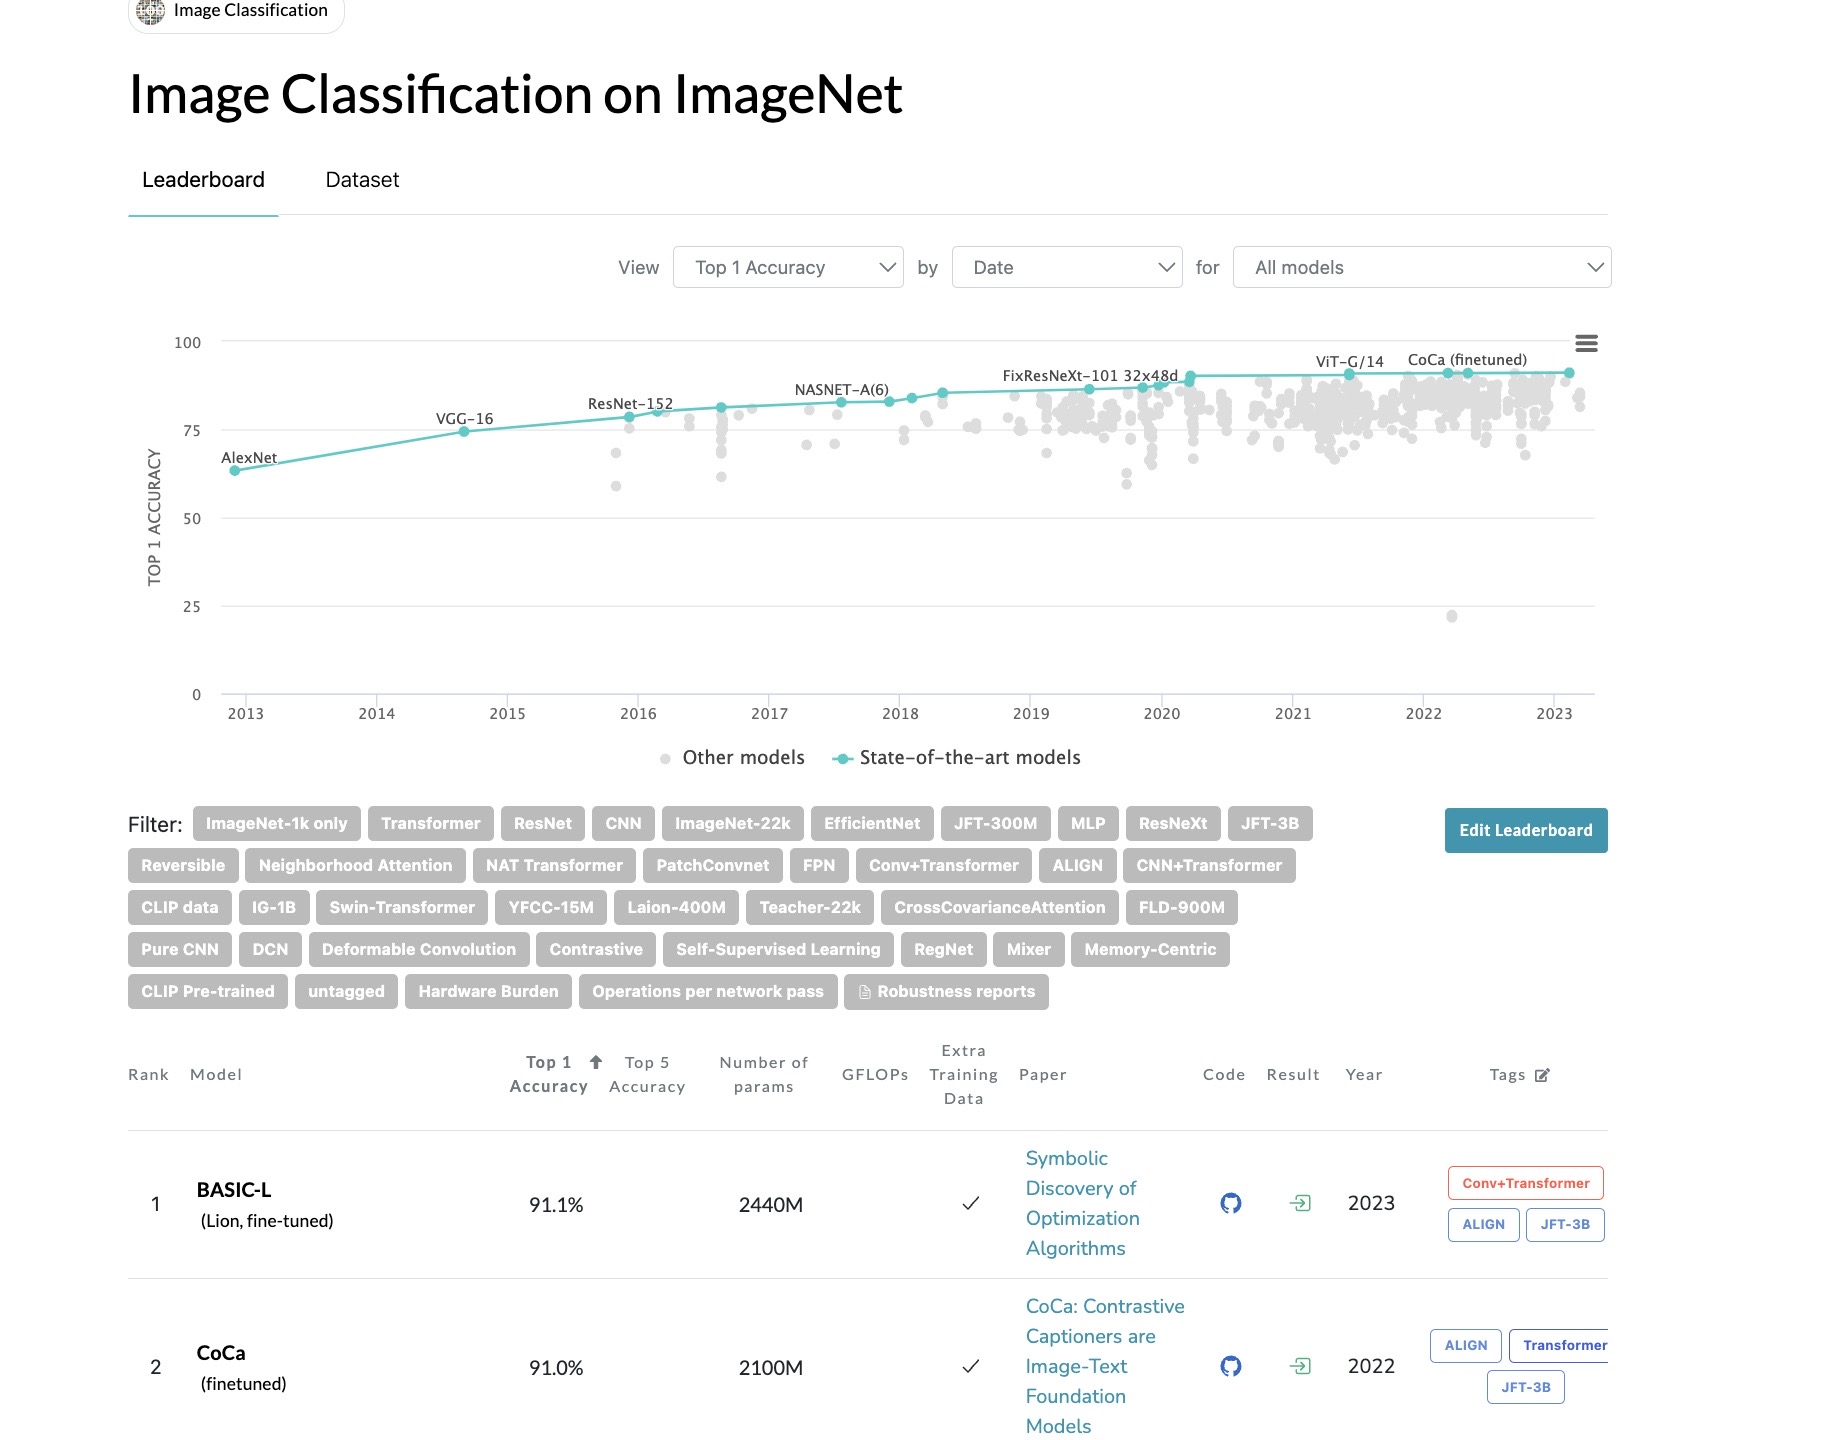Image resolution: width=1822 pixels, height=1440 pixels.
Task: Open the chart hamburger menu icon
Action: (x=1586, y=343)
